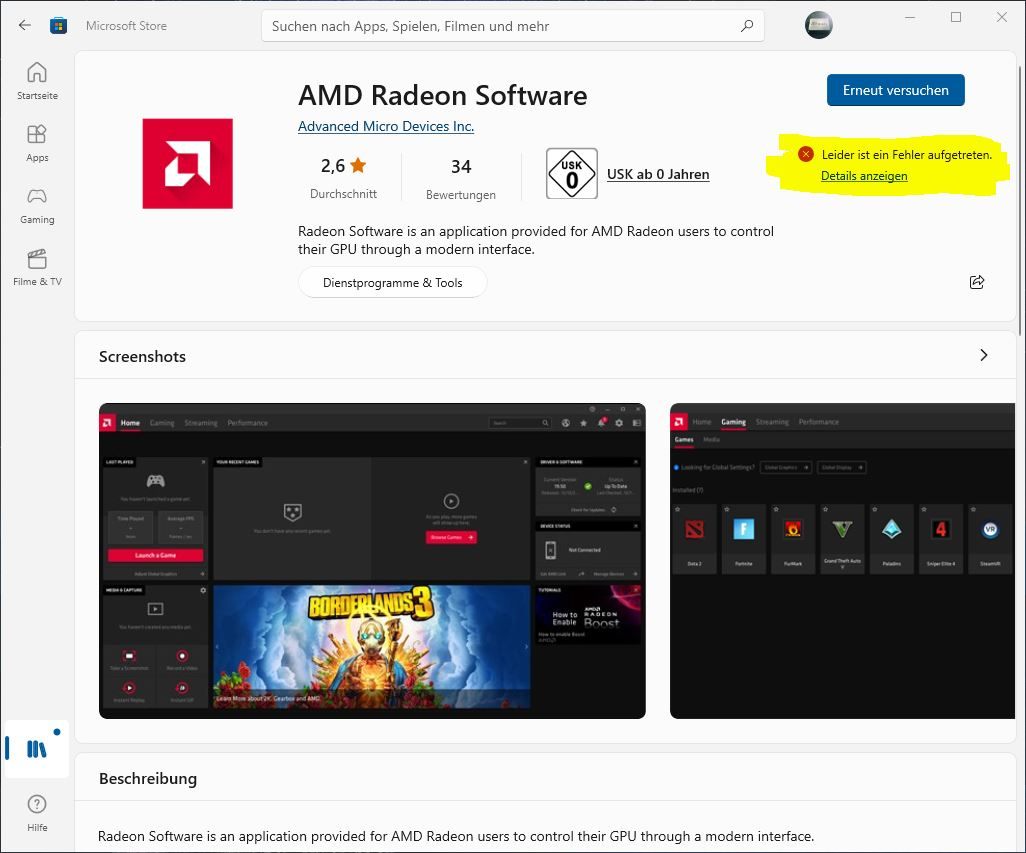Click Erneut versuchen button
The height and width of the screenshot is (853, 1026).
pos(895,90)
